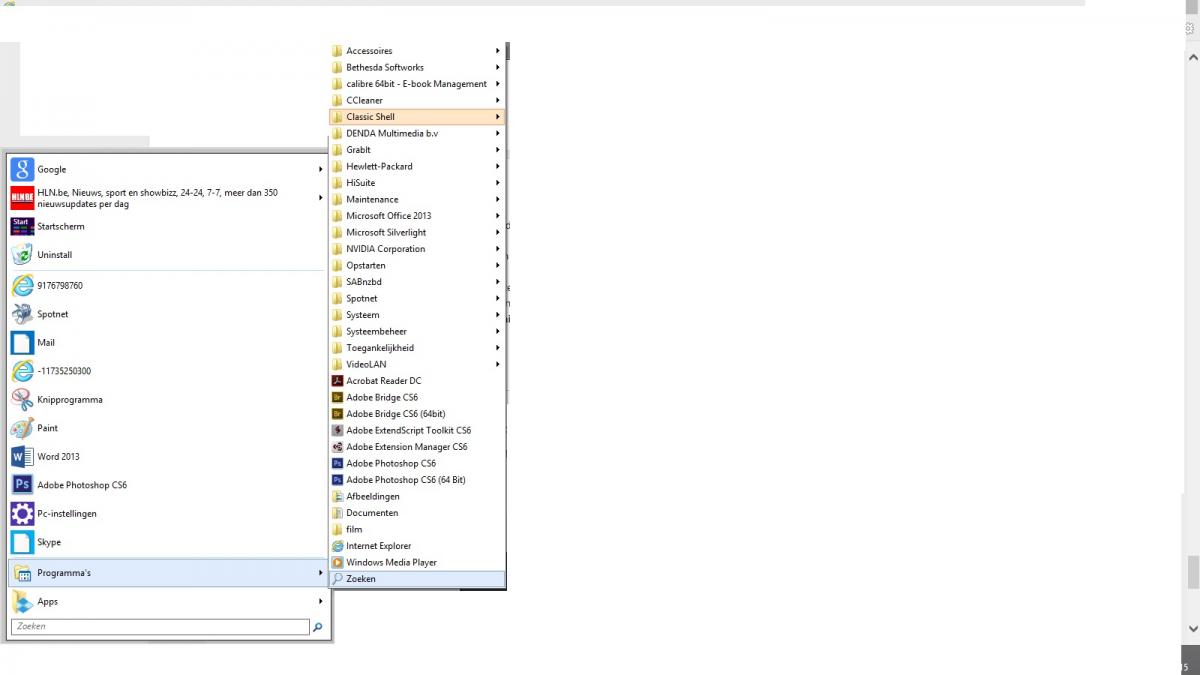This screenshot has height=675, width=1200.
Task: Click the page vertical scrollbar thumb
Action: click(1192, 573)
